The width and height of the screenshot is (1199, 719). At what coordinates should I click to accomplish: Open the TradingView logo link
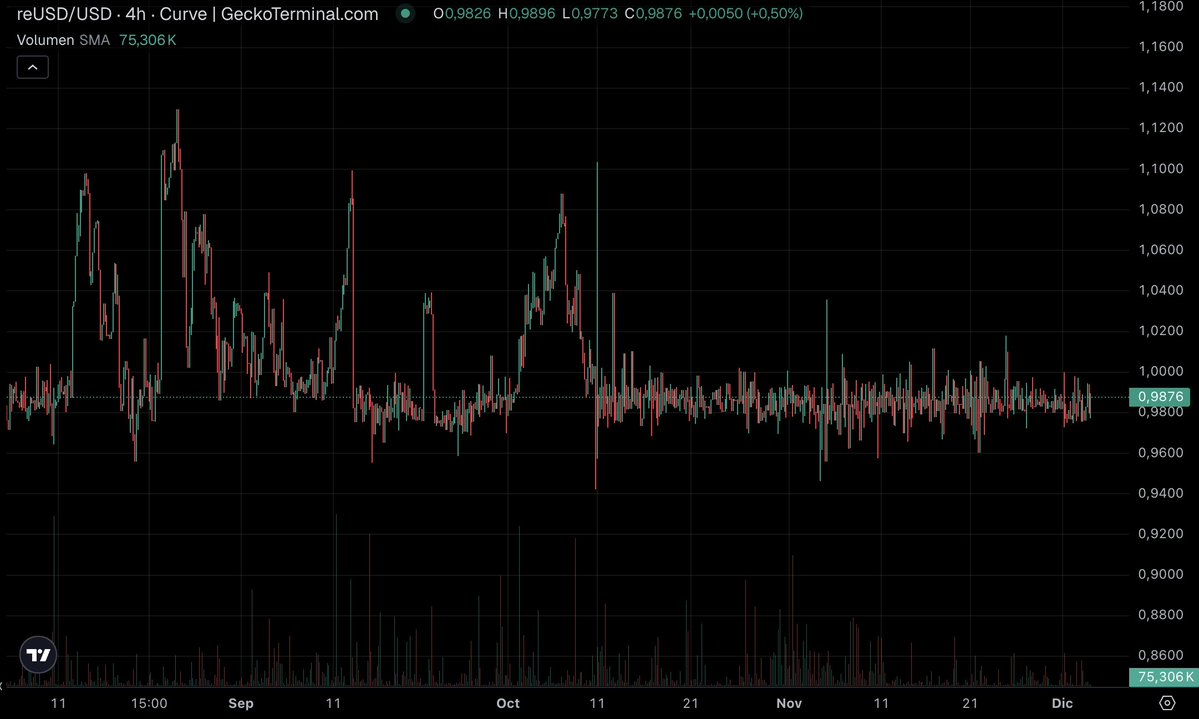coord(38,655)
